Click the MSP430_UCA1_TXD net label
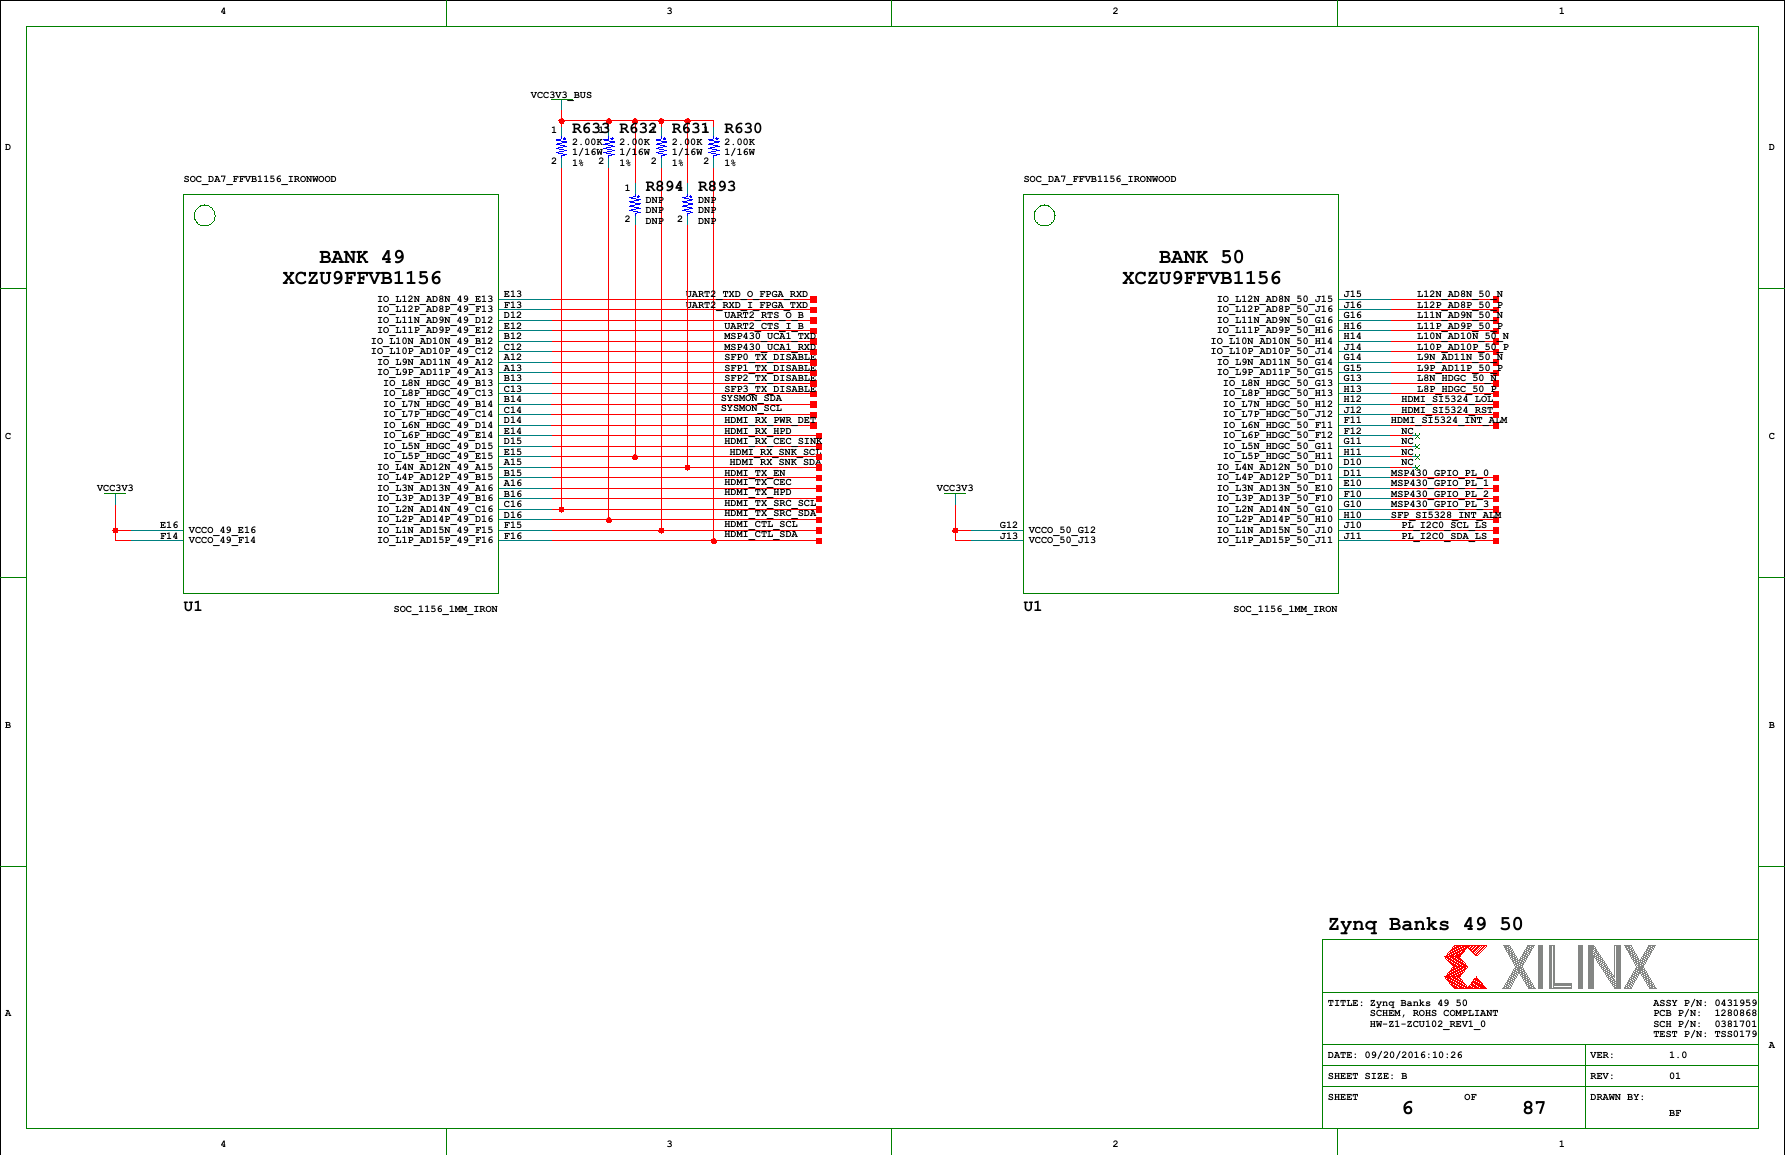The width and height of the screenshot is (1785, 1155). [769, 336]
